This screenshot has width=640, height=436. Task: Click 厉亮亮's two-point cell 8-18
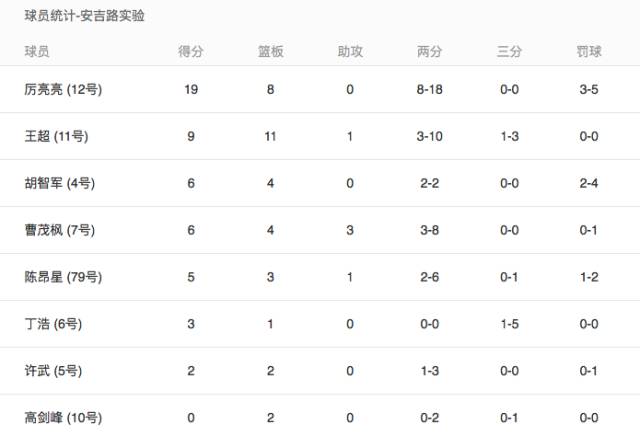430,90
